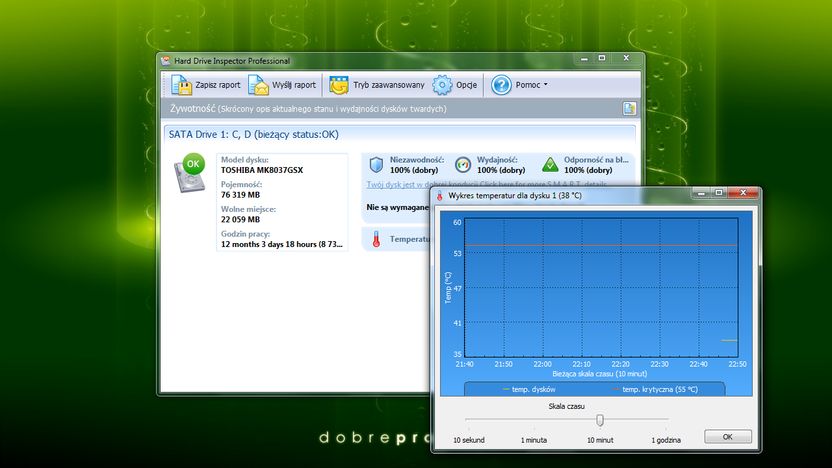The width and height of the screenshot is (832, 468).
Task: Click the Skala czasu slider handle
Action: (600, 420)
